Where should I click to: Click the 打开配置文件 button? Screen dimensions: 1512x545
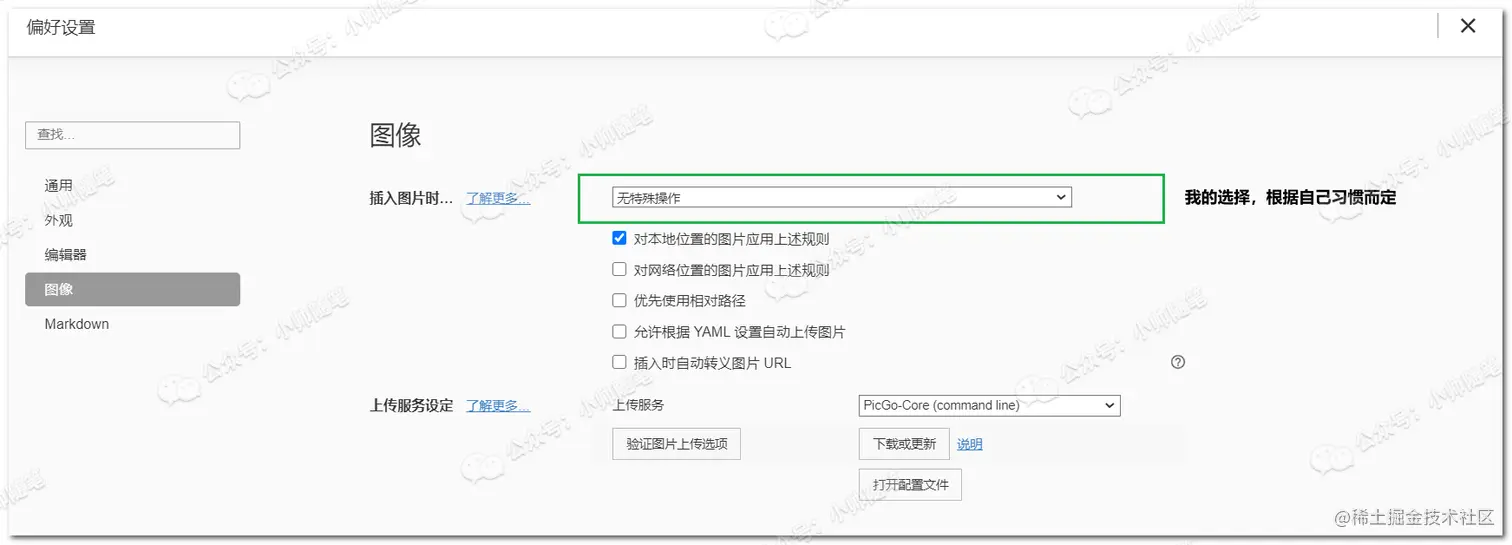[910, 485]
